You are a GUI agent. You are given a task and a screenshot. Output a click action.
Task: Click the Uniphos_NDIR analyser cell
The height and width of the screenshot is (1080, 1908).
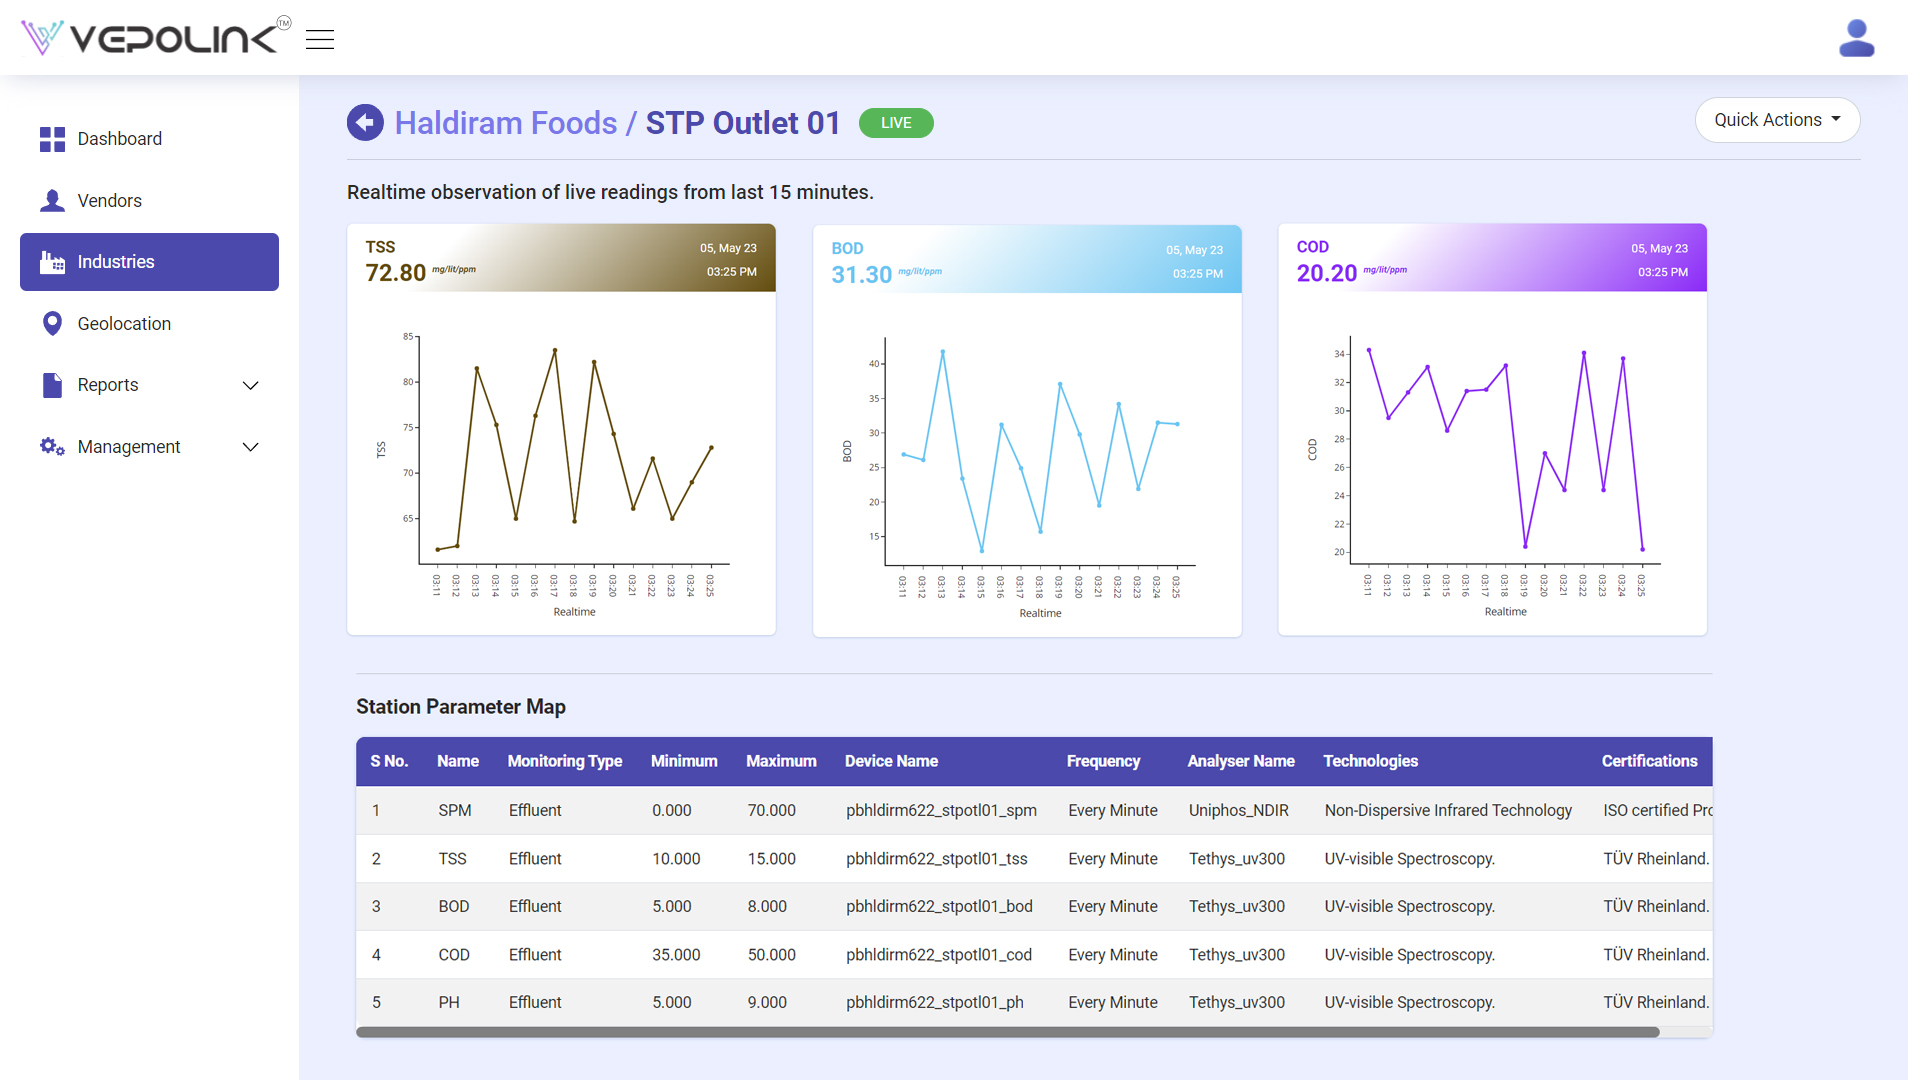pos(1238,810)
